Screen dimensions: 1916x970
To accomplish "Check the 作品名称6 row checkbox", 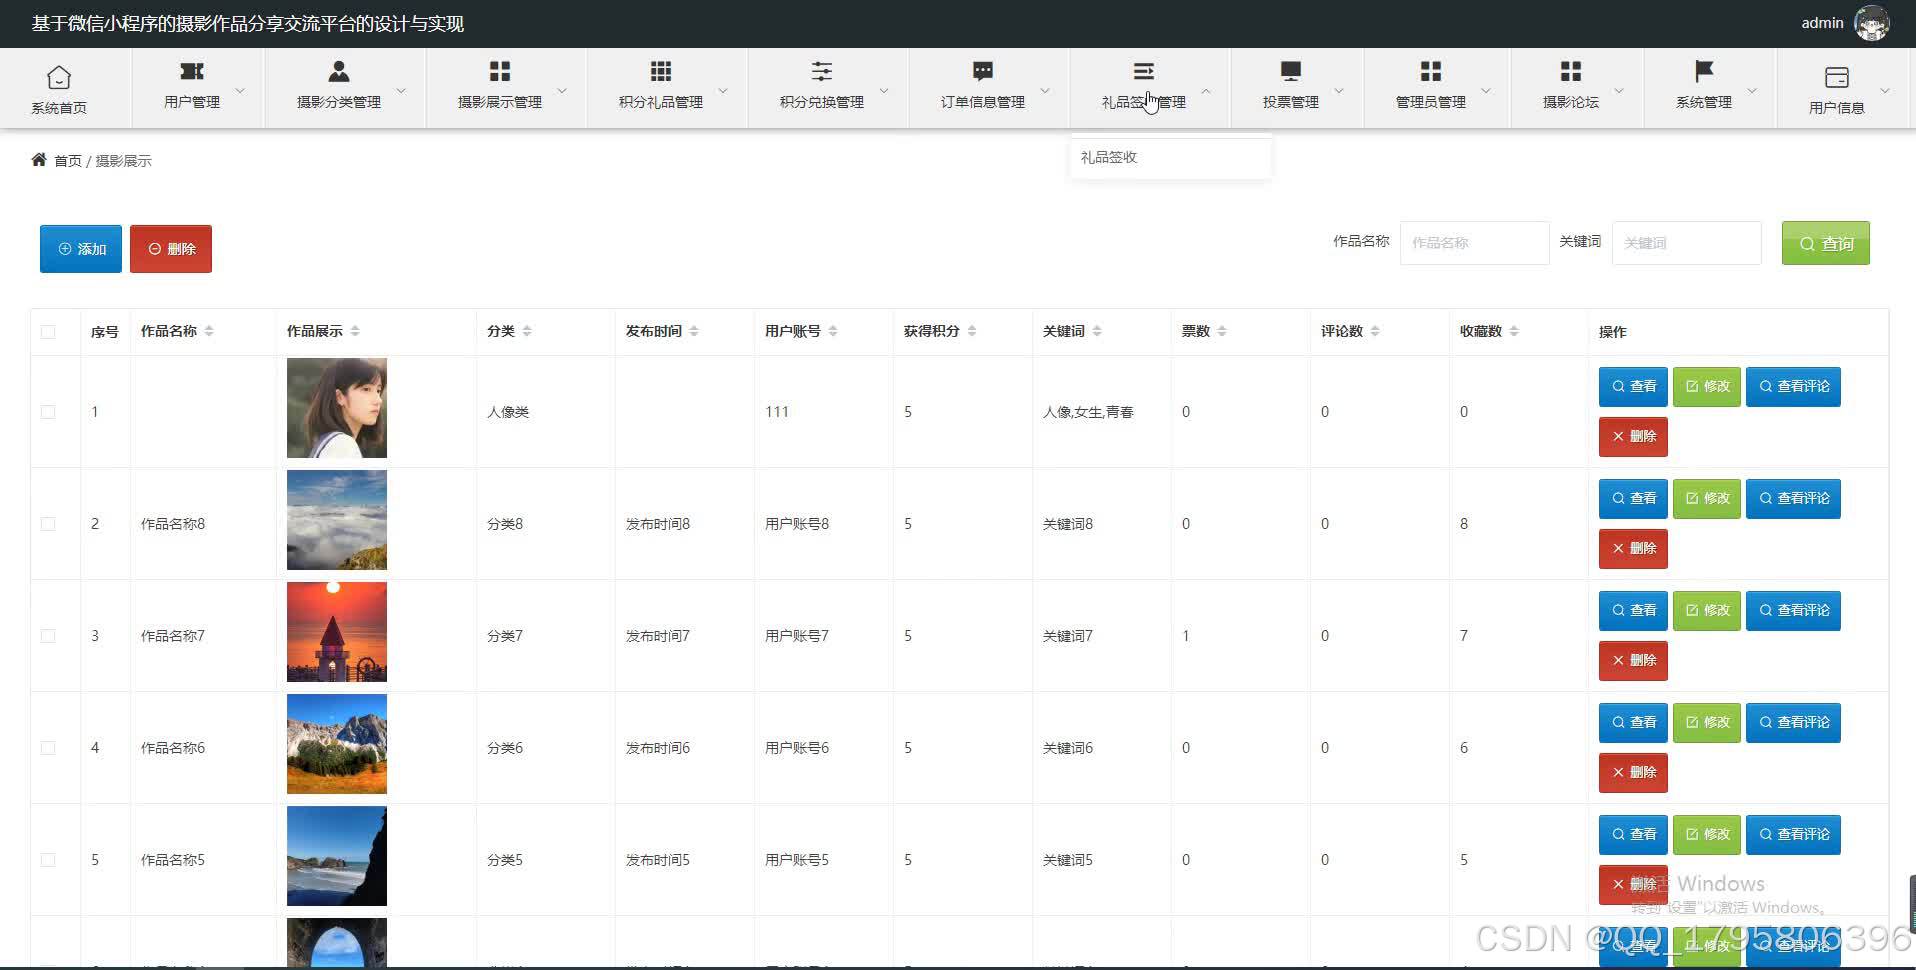I will pos(48,748).
